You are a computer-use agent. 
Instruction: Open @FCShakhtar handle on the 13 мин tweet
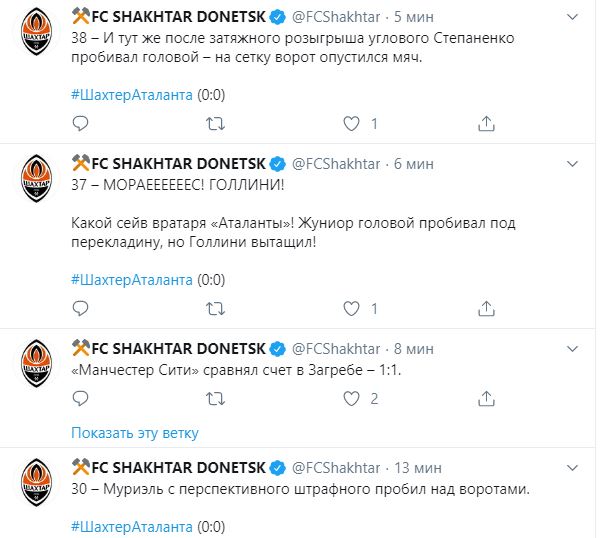336,468
